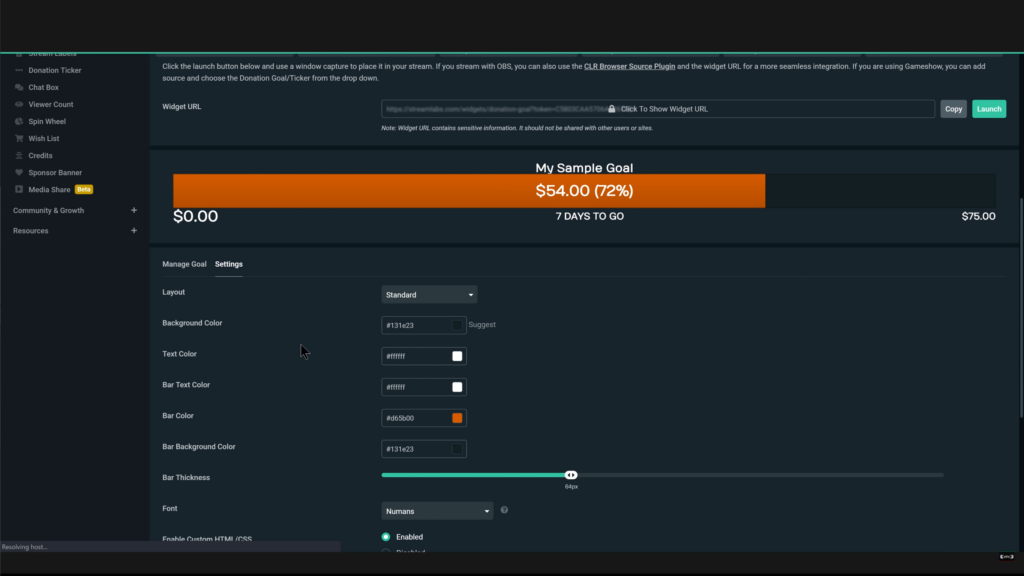The width and height of the screenshot is (1024, 576).
Task: Open Text Color white swatch
Action: pos(457,356)
